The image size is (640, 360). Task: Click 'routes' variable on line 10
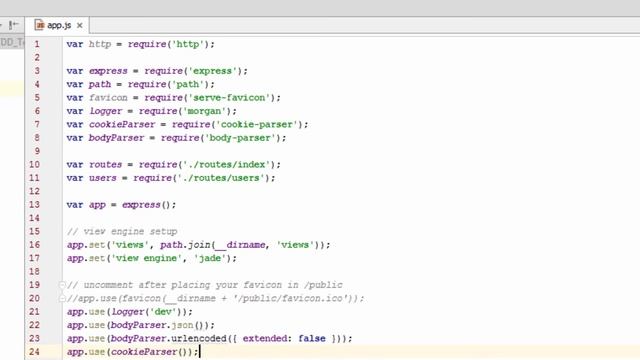(106, 164)
